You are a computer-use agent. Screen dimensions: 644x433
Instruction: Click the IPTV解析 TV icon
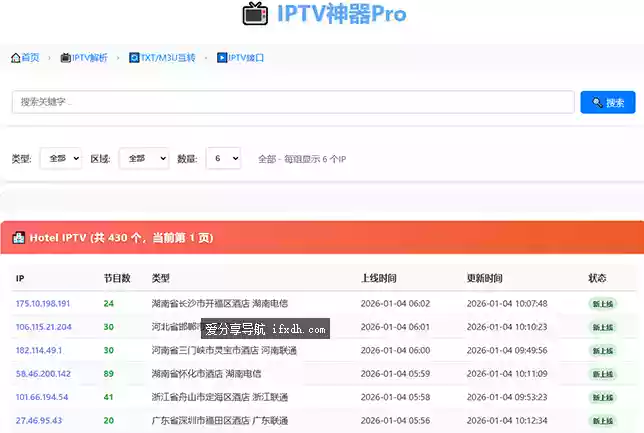65,58
